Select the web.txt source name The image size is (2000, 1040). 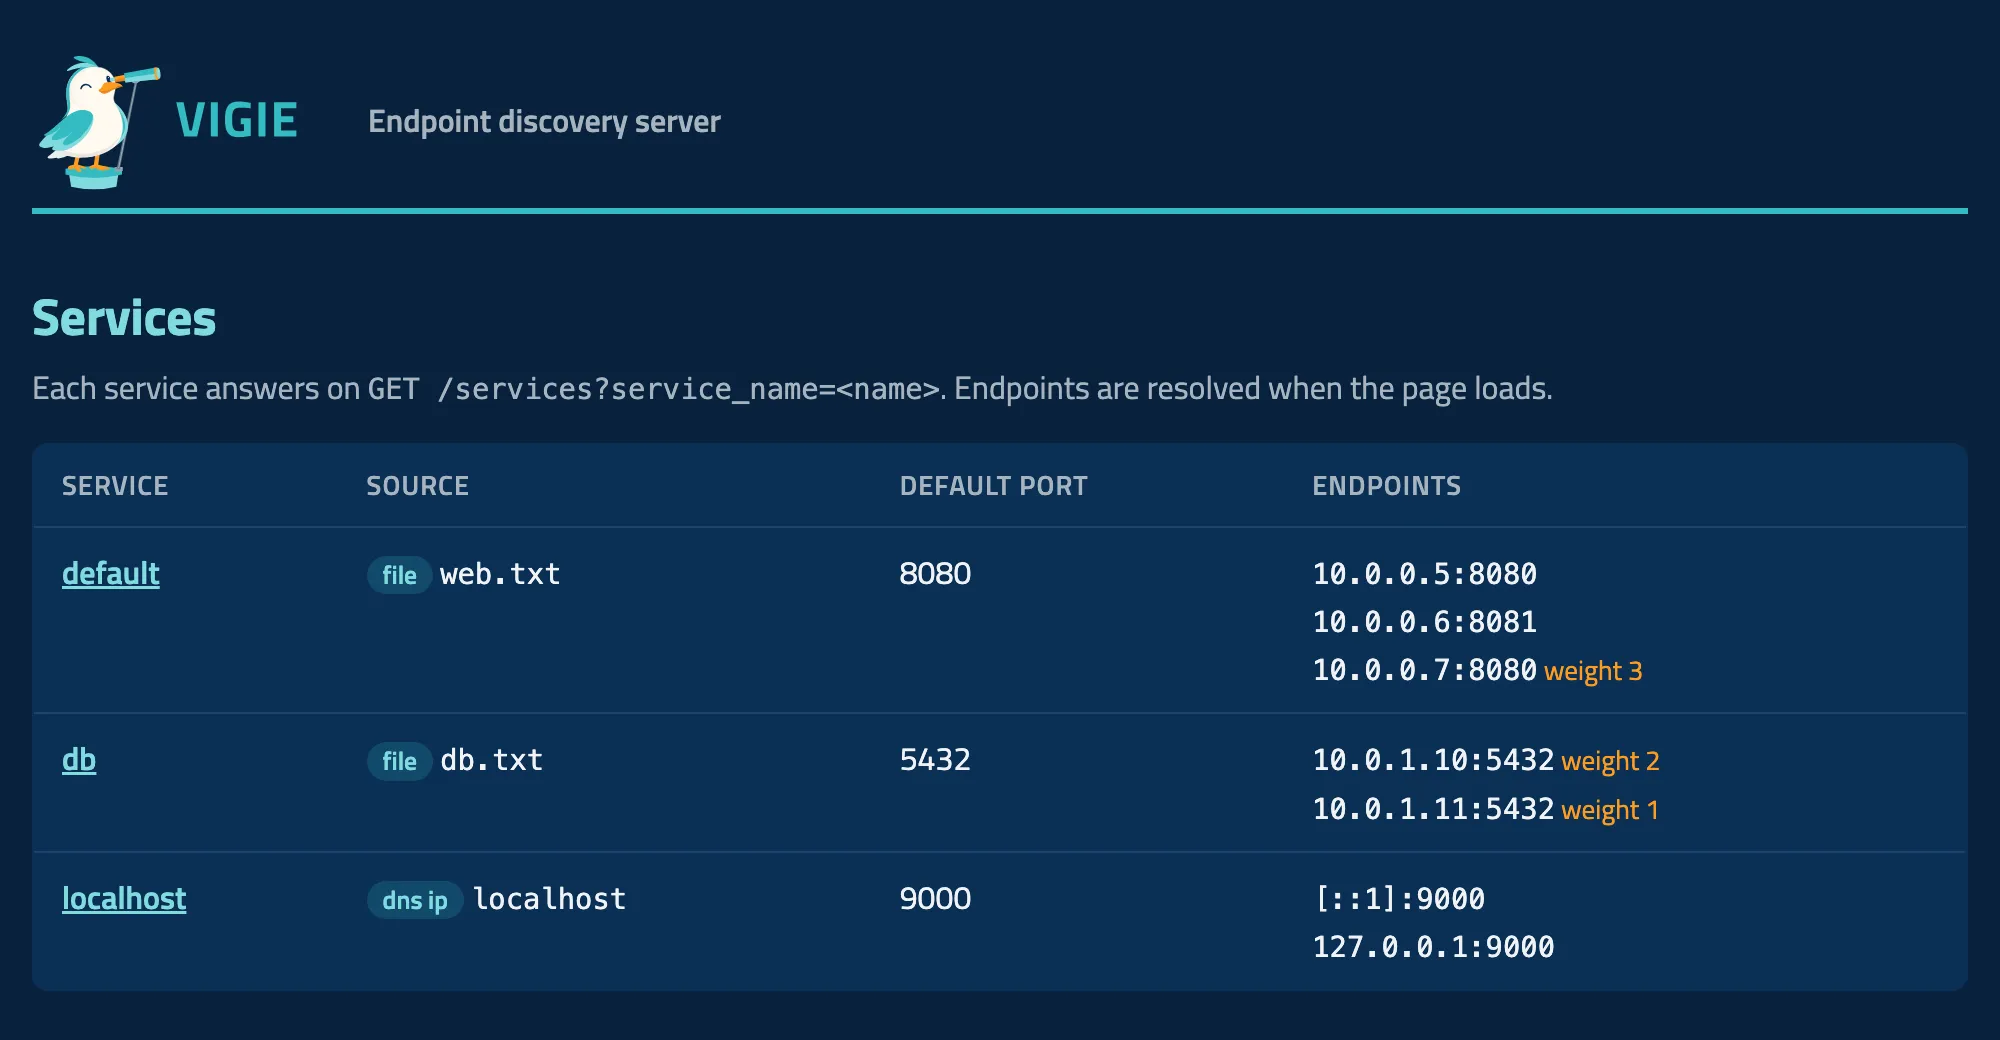500,574
